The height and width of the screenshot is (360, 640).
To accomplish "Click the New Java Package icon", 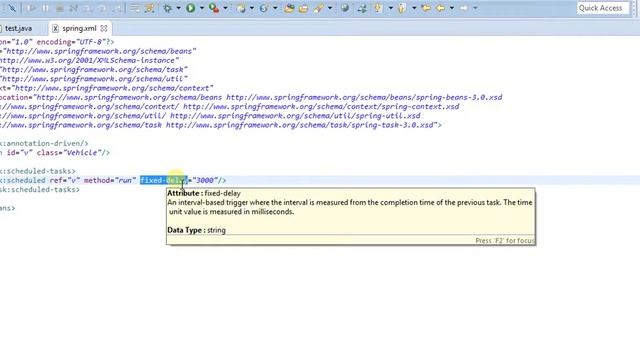I will tap(241, 8).
